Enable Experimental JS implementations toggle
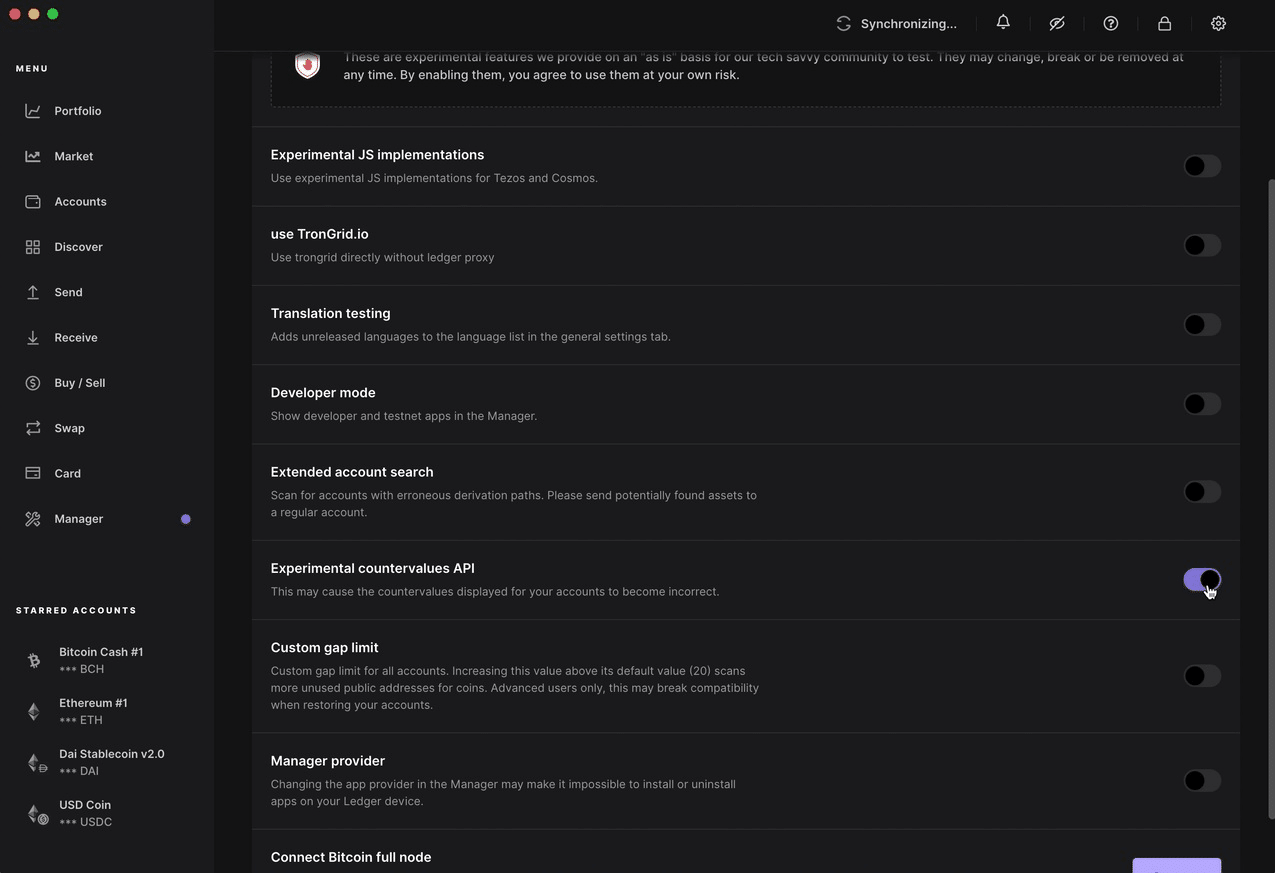 coord(1201,166)
